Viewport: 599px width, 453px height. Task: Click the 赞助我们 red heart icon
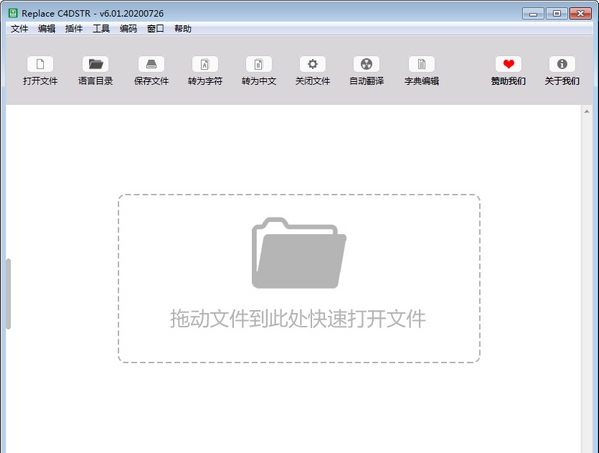click(508, 64)
